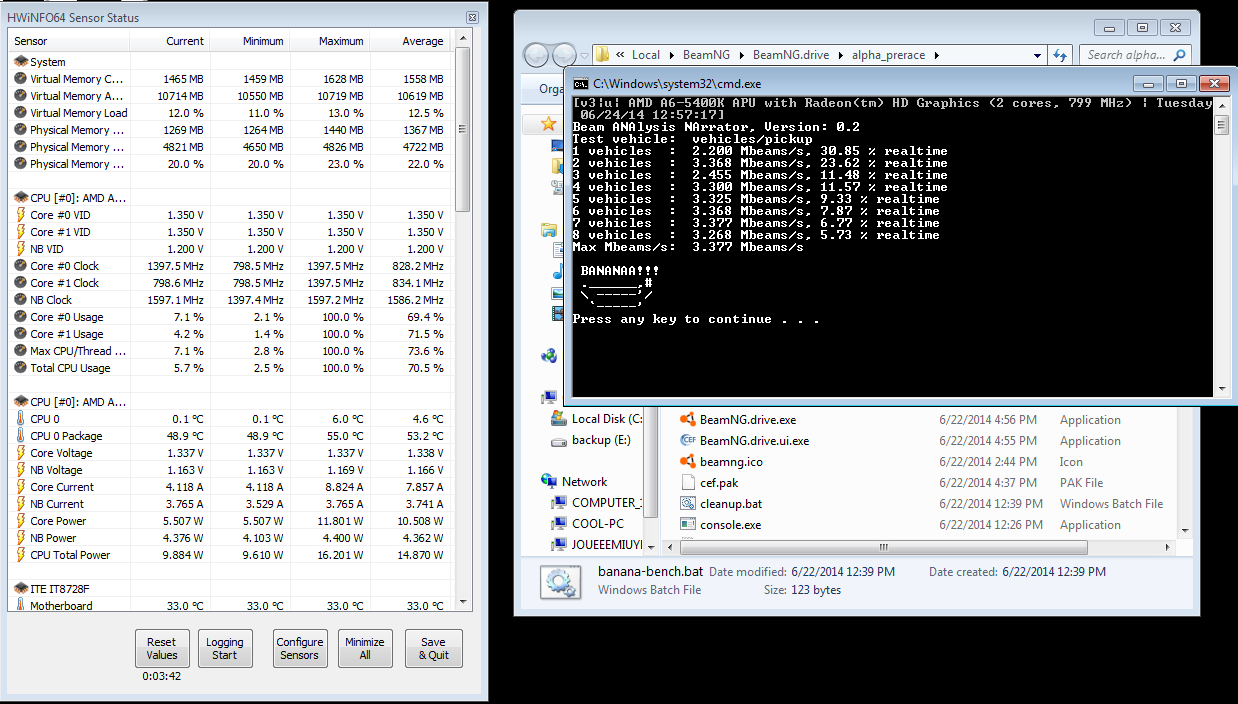Click the Reset Values button in HWiNFO

tap(162, 648)
